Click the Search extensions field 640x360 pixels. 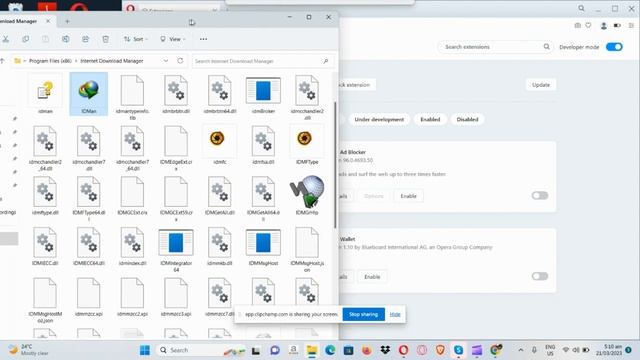pyautogui.click(x=495, y=47)
